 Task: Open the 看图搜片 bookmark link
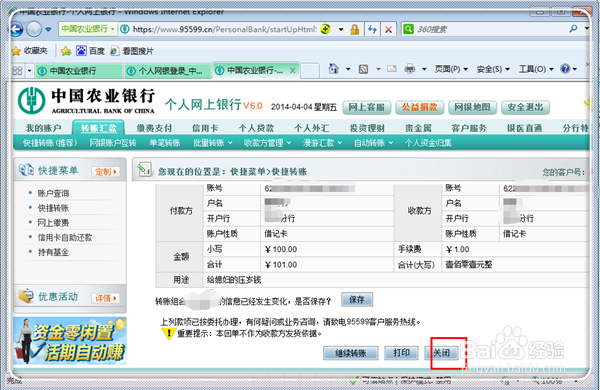coord(132,51)
